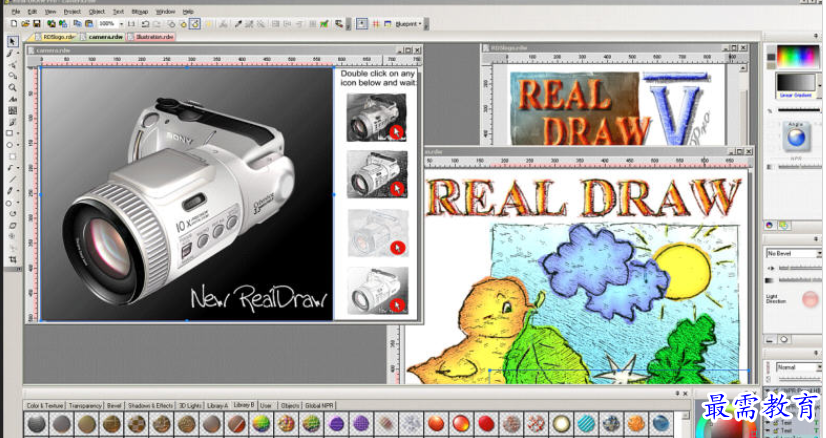The height and width of the screenshot is (438, 826).
Task: Open the Edit menu
Action: [x=33, y=11]
